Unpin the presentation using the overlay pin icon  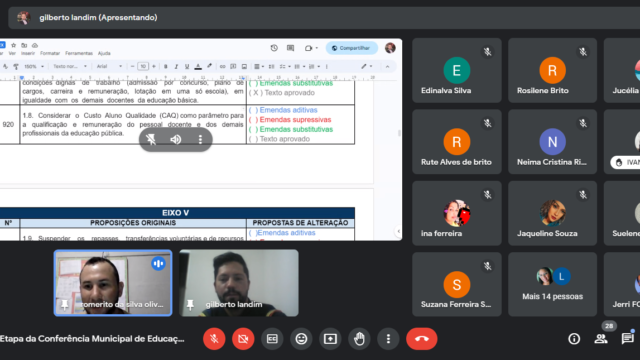(x=151, y=140)
